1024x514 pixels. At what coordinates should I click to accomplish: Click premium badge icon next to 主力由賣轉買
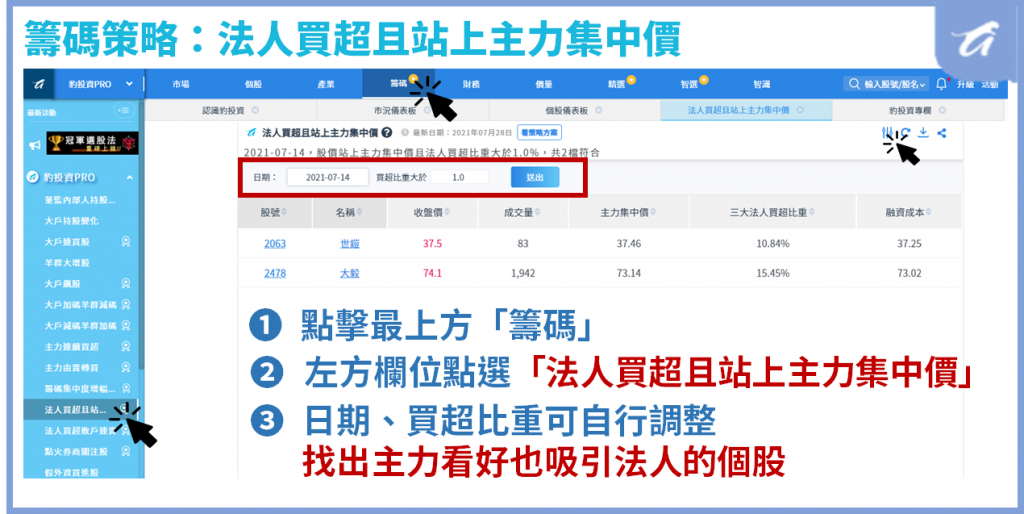(126, 367)
